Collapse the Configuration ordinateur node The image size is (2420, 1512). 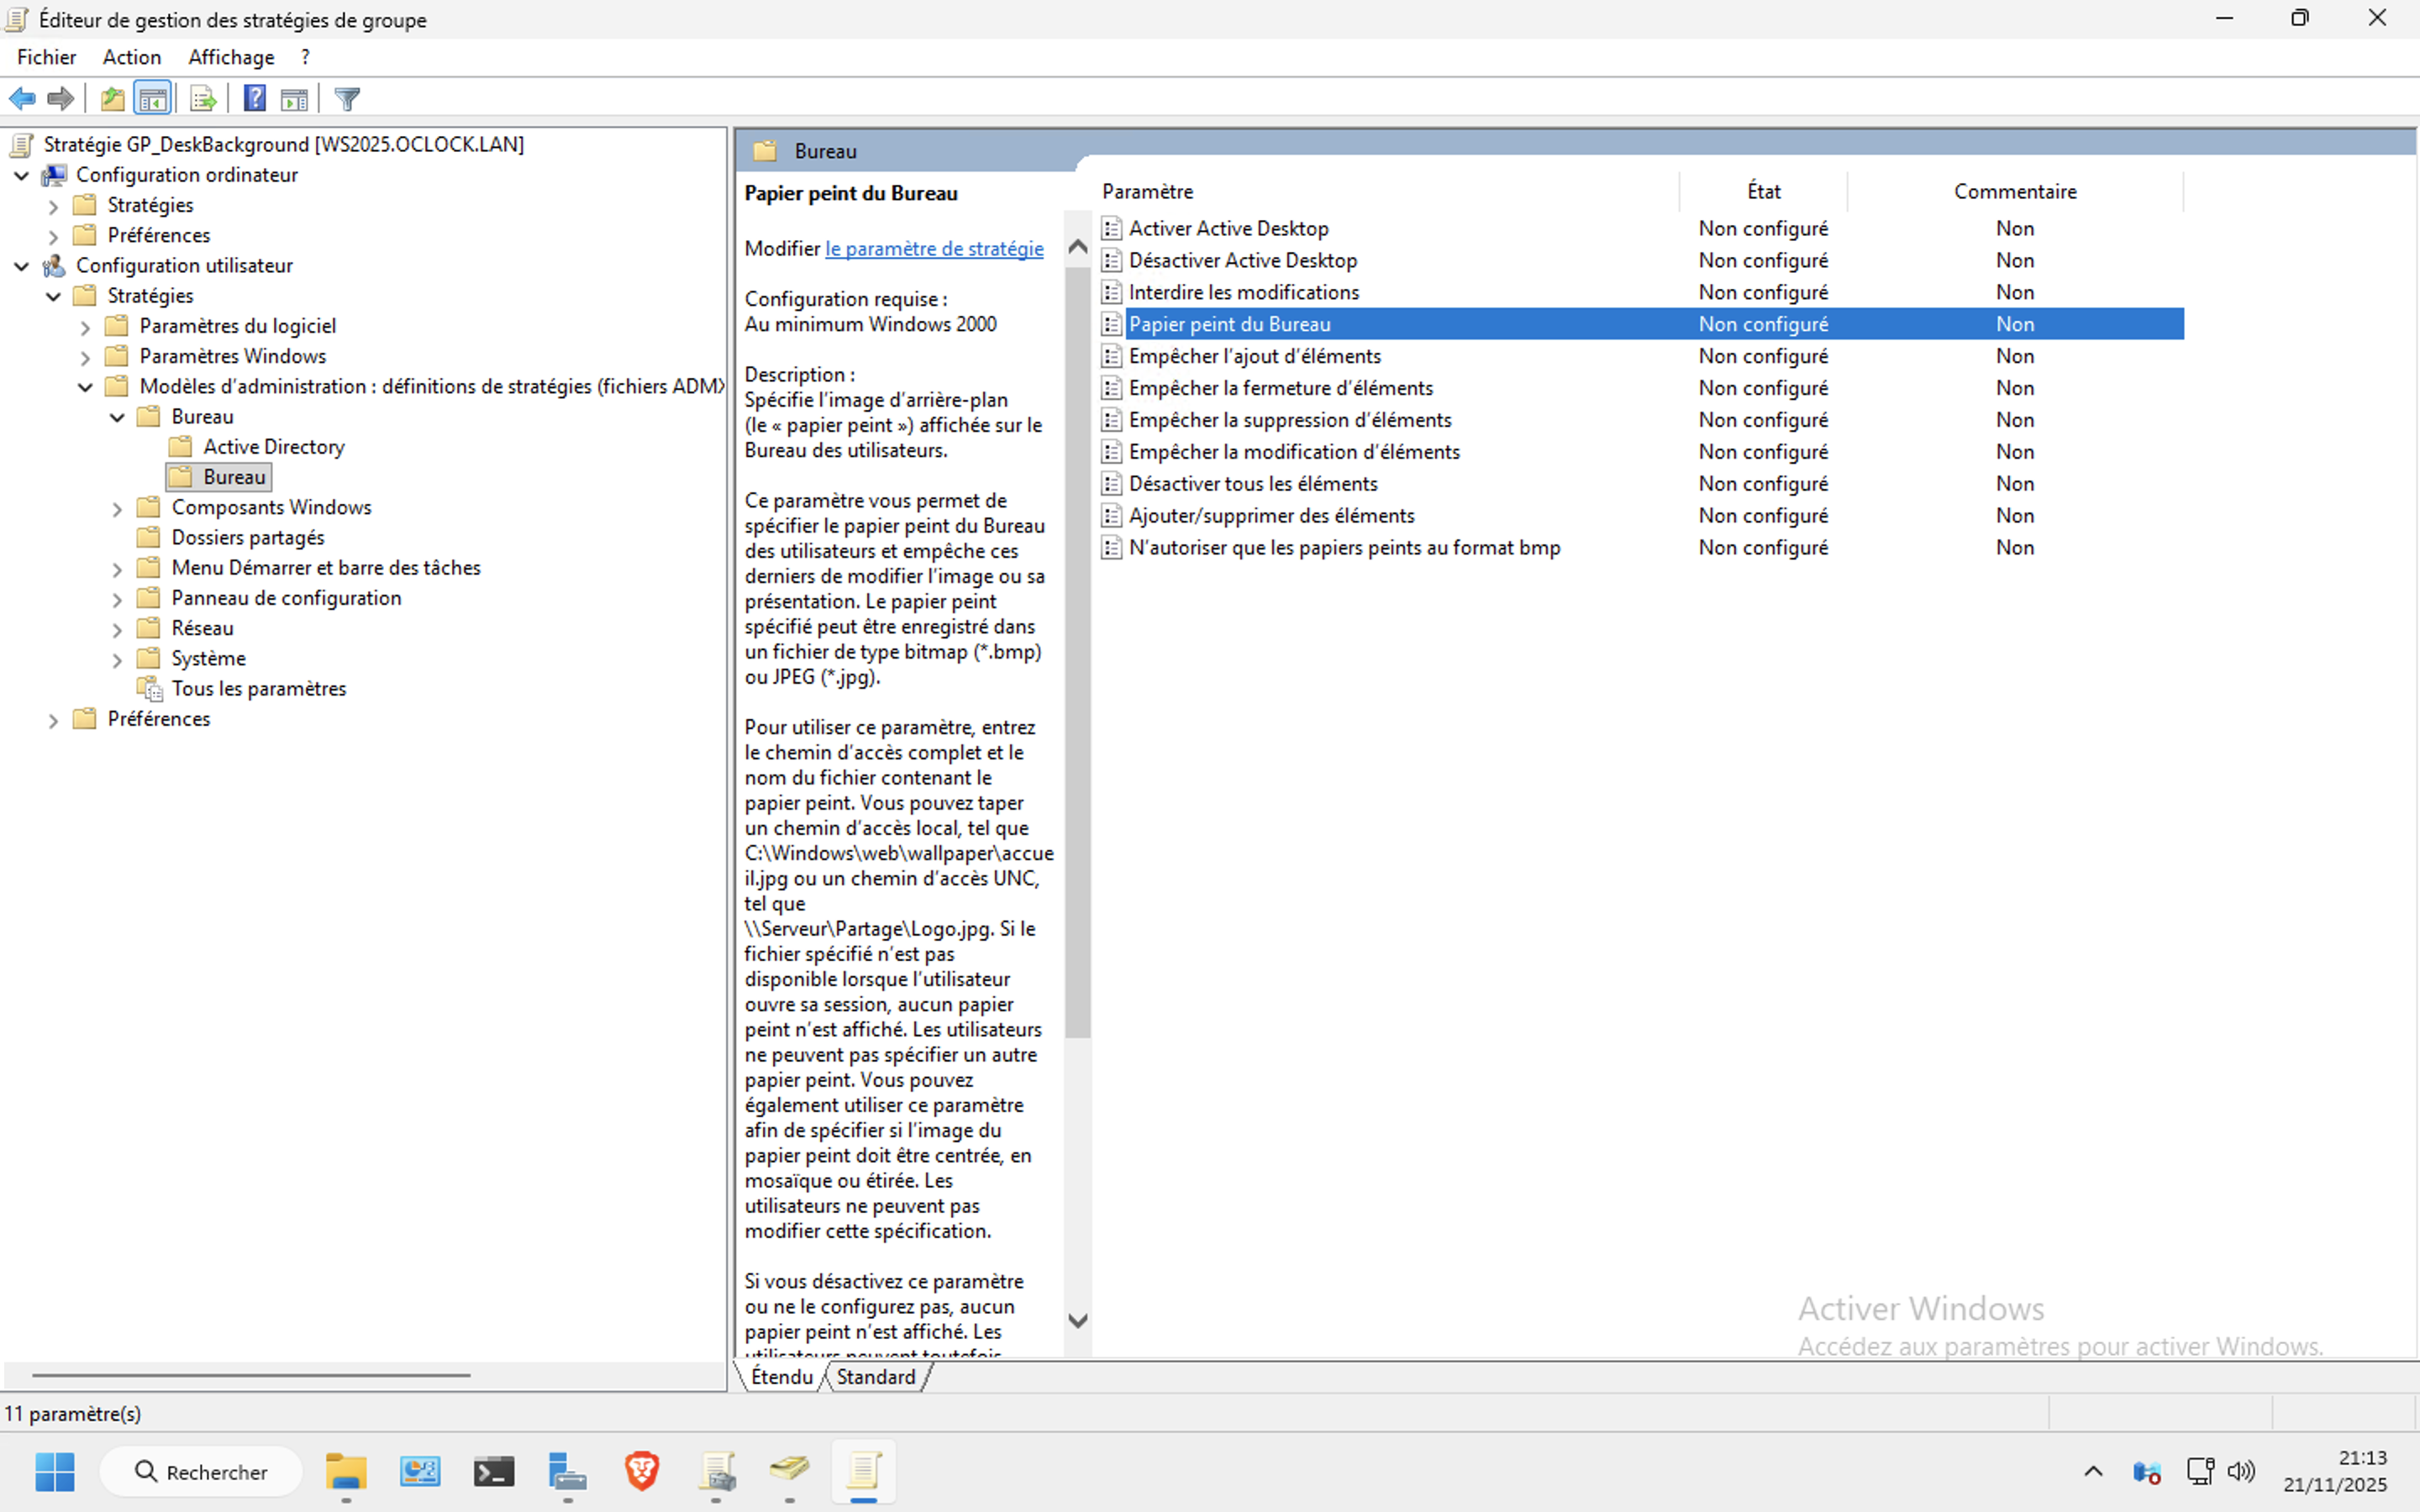(21, 176)
